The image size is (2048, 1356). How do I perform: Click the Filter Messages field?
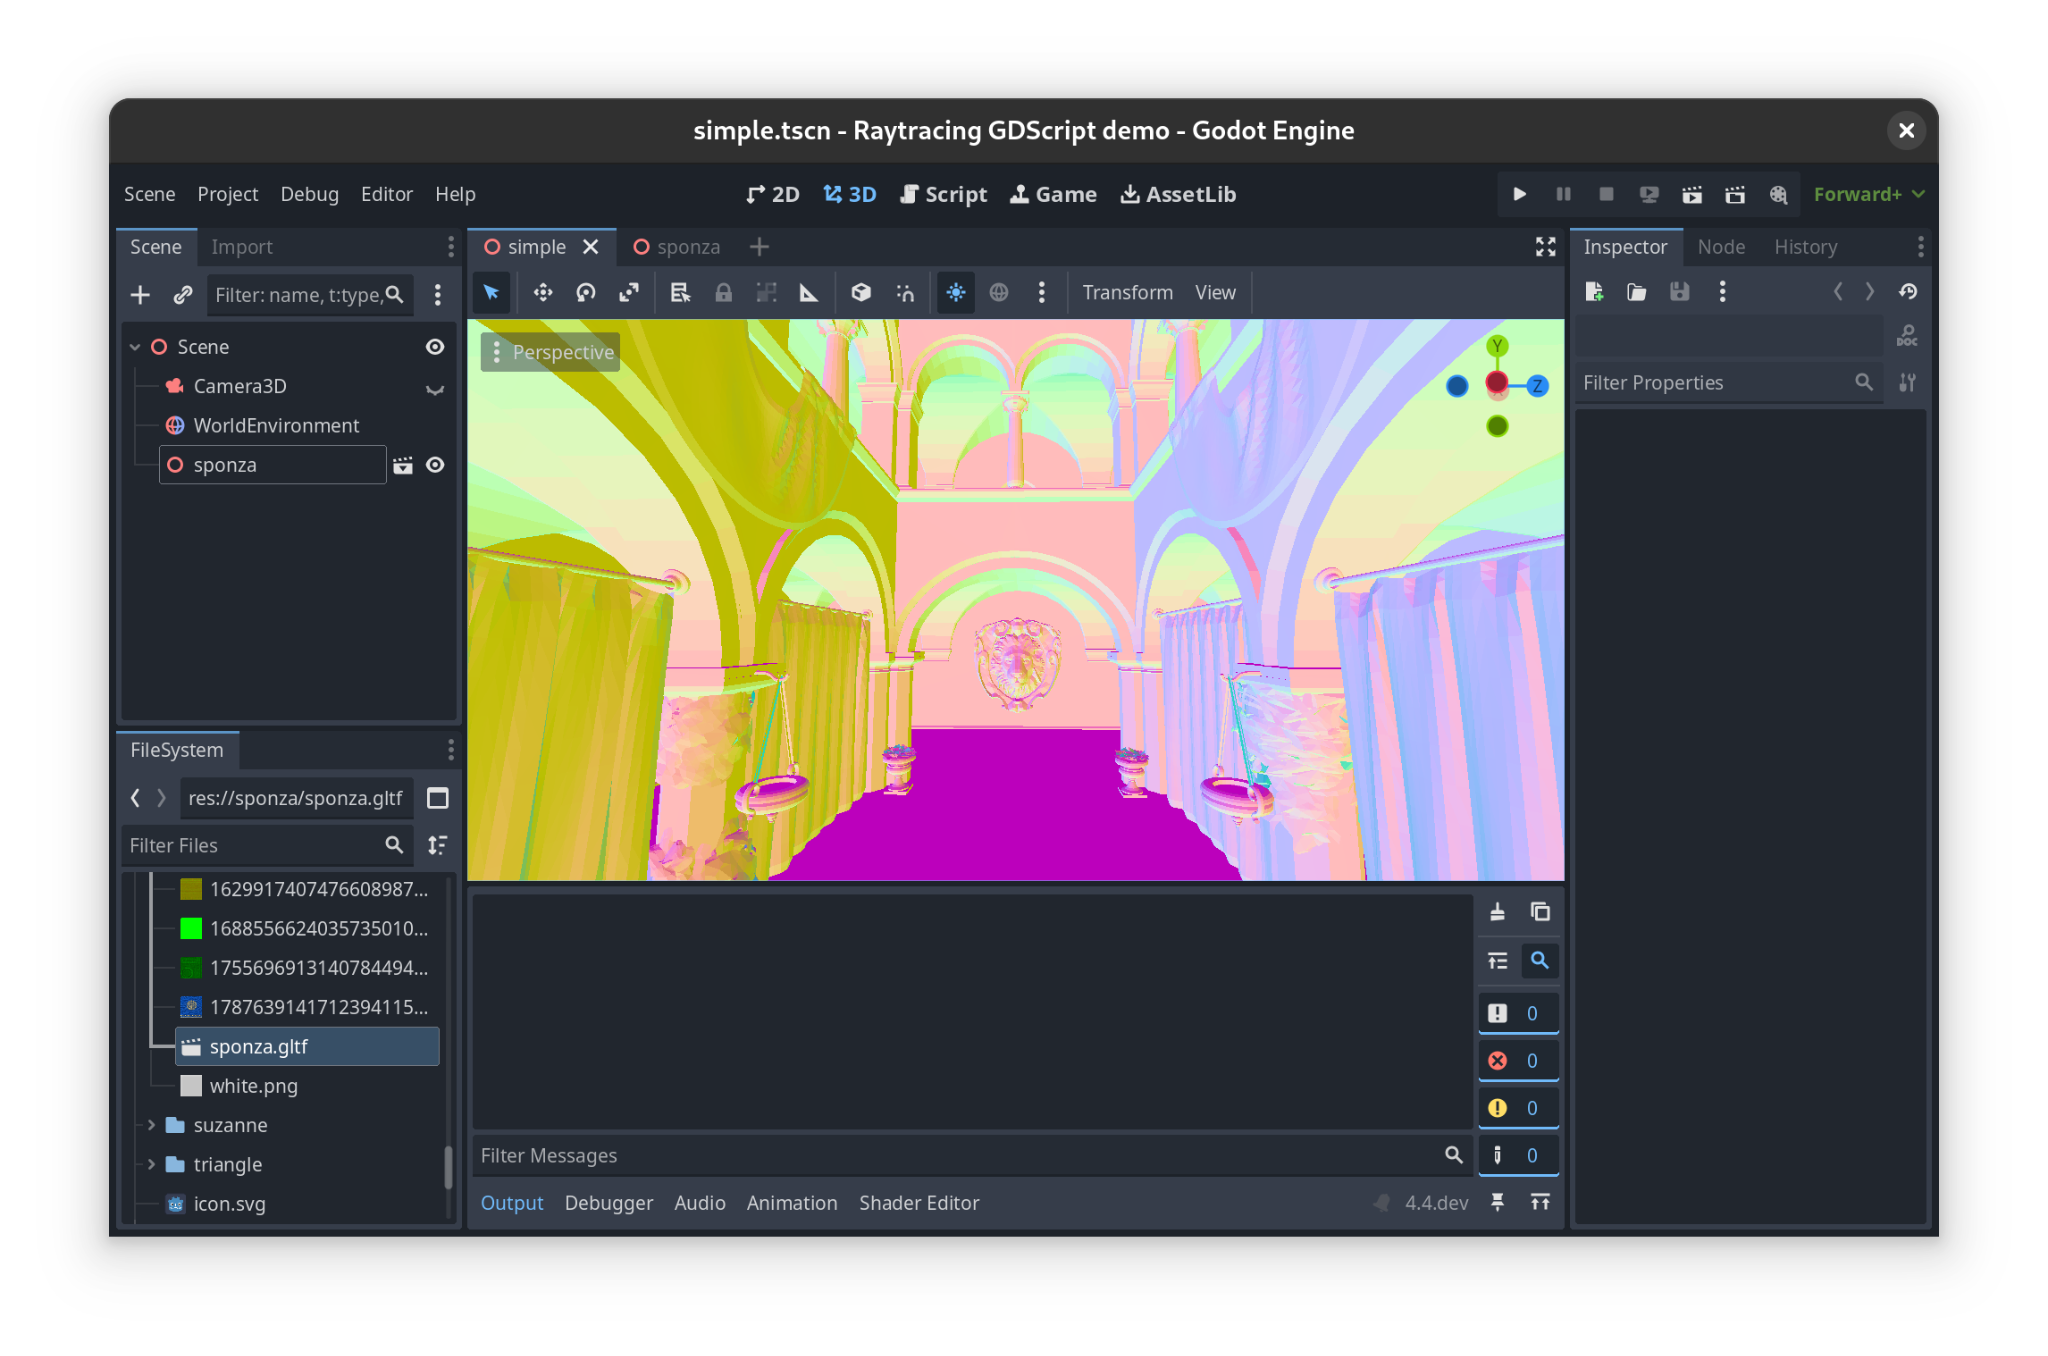coord(970,1156)
